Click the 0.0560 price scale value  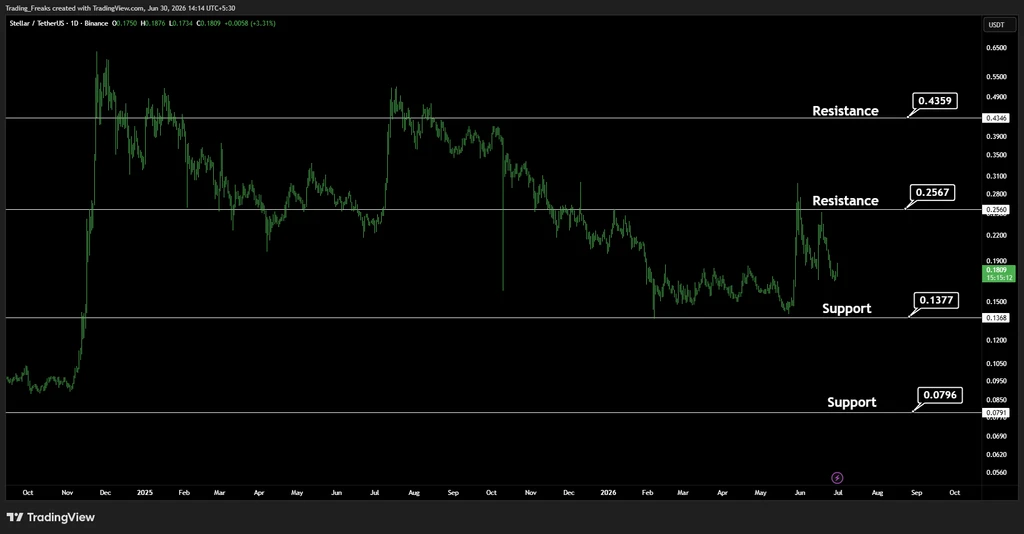point(996,473)
